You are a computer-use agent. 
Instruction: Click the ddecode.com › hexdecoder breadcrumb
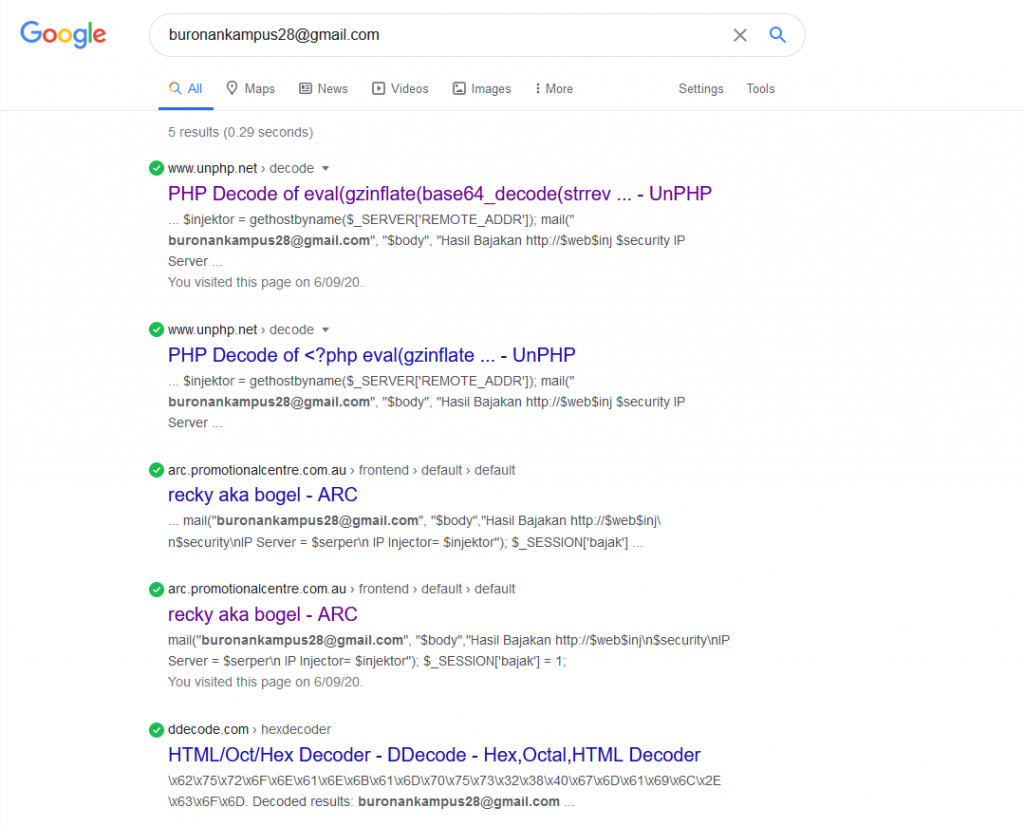249,729
